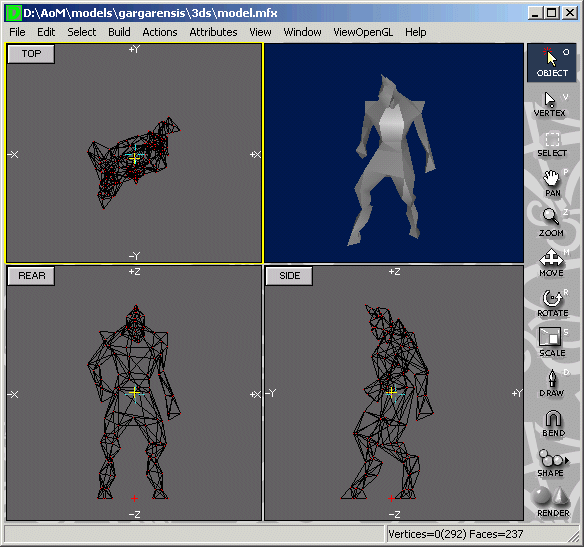Viewport: 584px width, 547px height.
Task: Click the yellow origin cross in REAR view
Action: (134, 392)
